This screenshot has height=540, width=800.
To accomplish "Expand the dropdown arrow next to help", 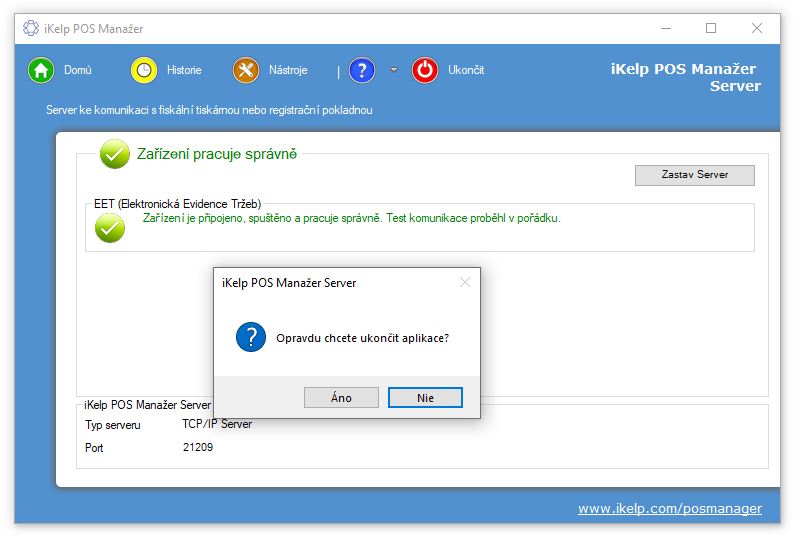I will point(394,70).
